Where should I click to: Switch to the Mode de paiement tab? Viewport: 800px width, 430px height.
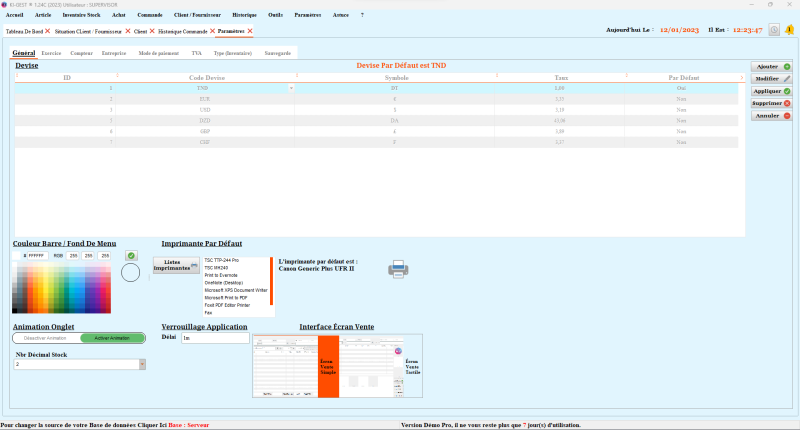(x=160, y=52)
